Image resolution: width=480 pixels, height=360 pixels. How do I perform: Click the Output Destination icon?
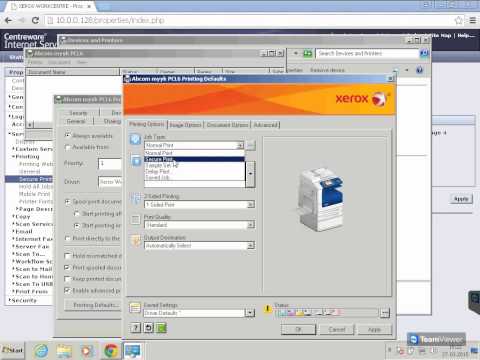click(x=136, y=241)
